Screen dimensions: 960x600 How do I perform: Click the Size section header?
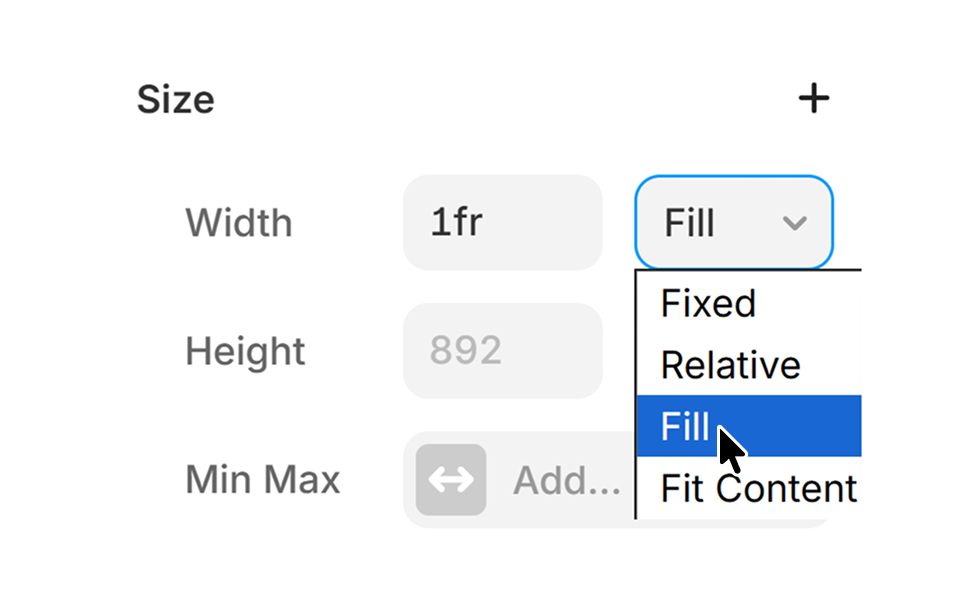tap(175, 98)
